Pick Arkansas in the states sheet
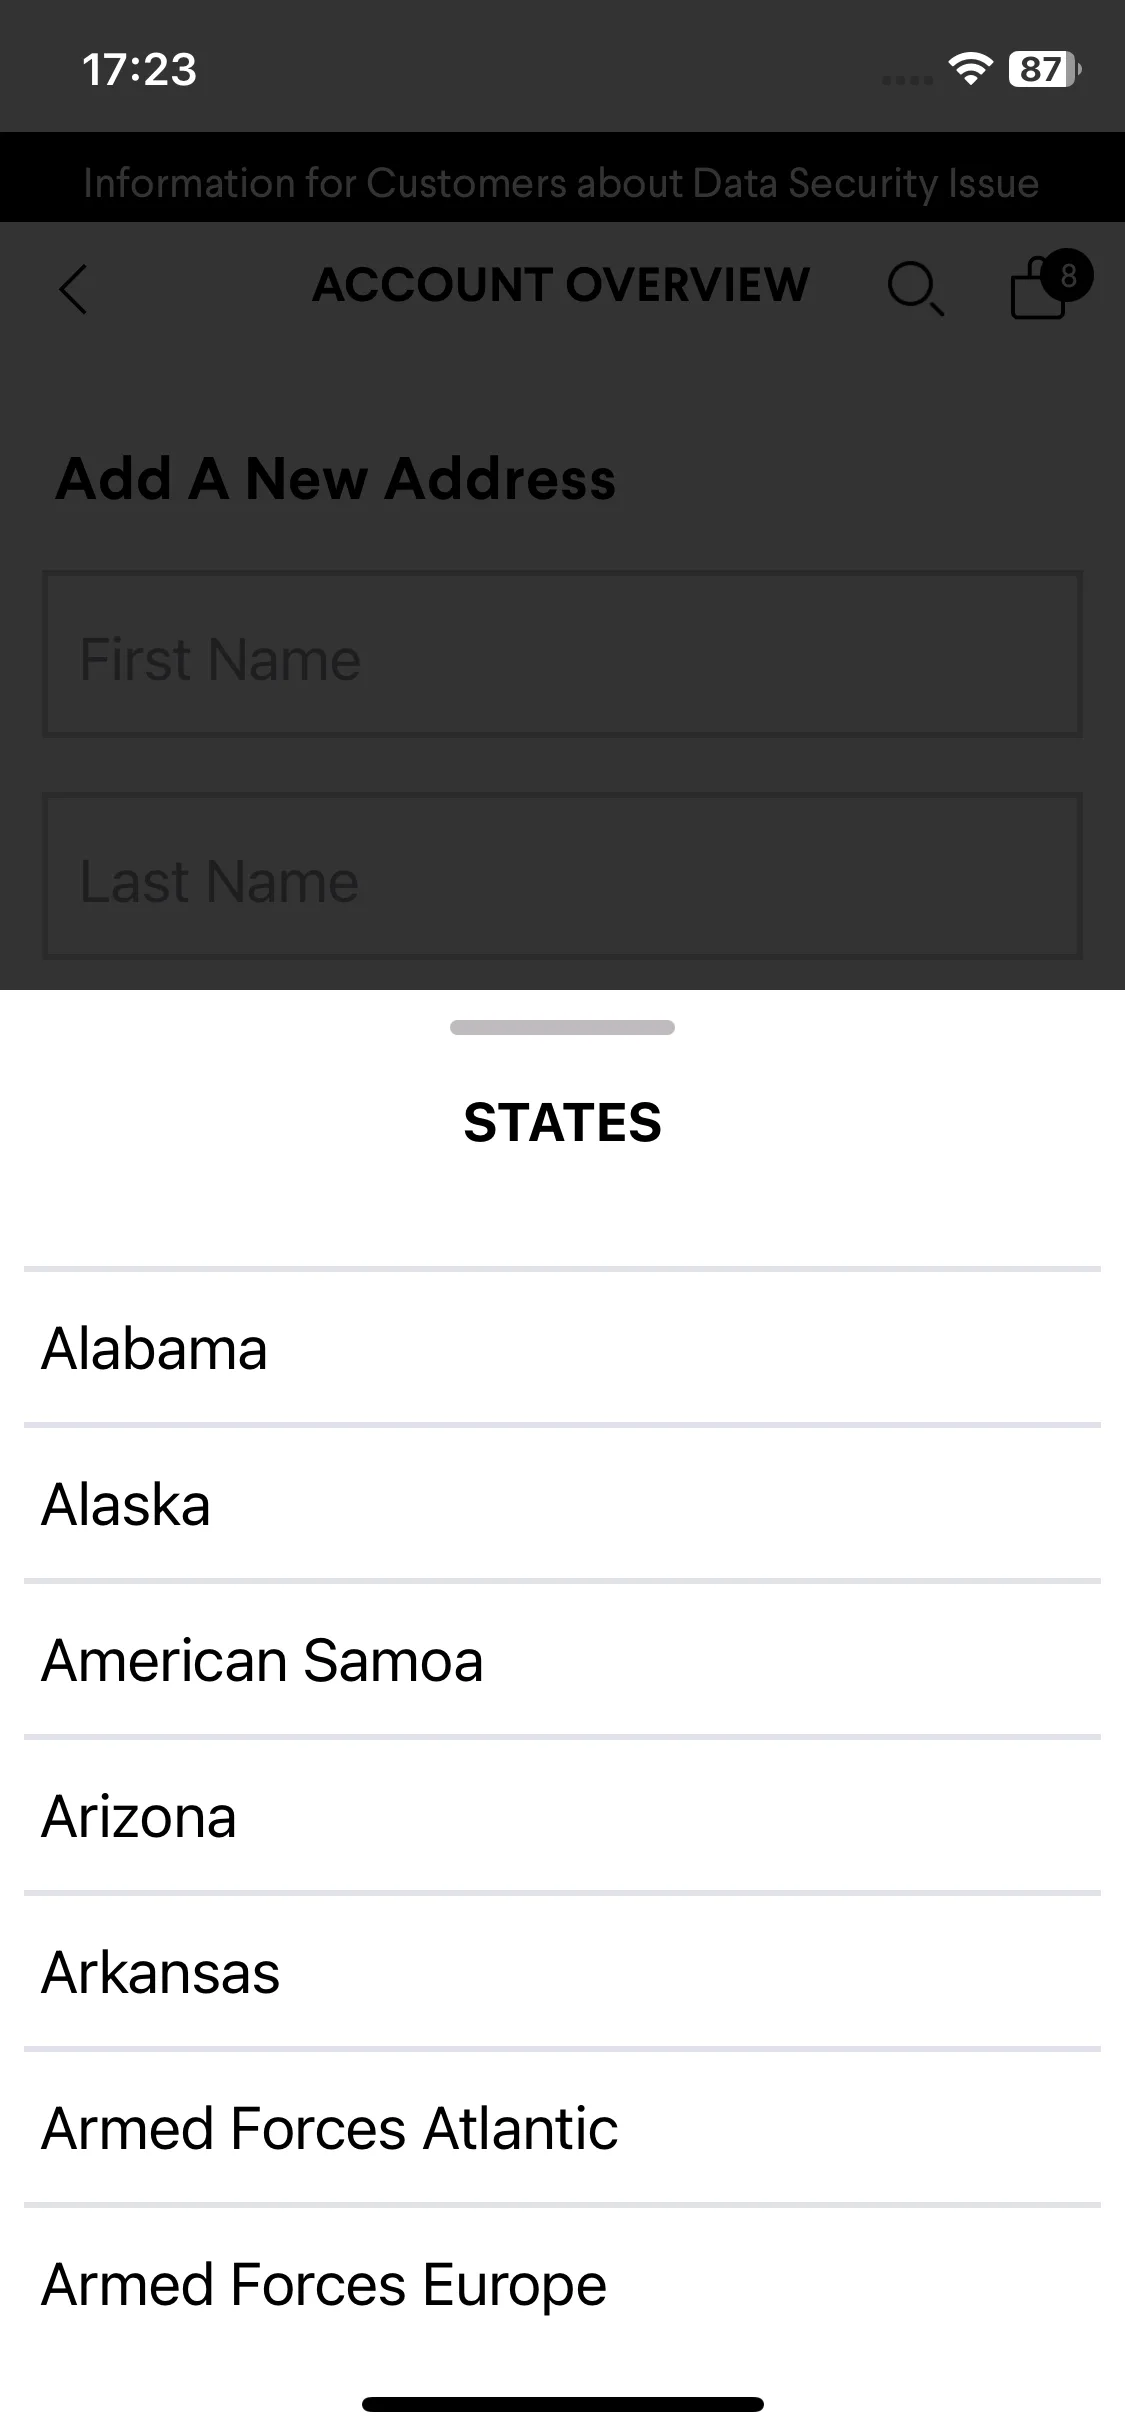 pos(562,1972)
